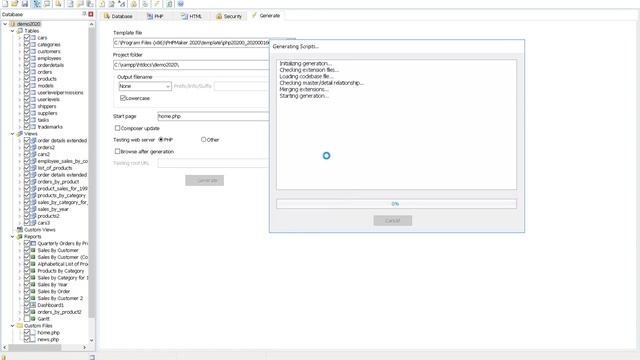Collapse the demo2020 root node
The height and width of the screenshot is (360, 640).
point(5,24)
